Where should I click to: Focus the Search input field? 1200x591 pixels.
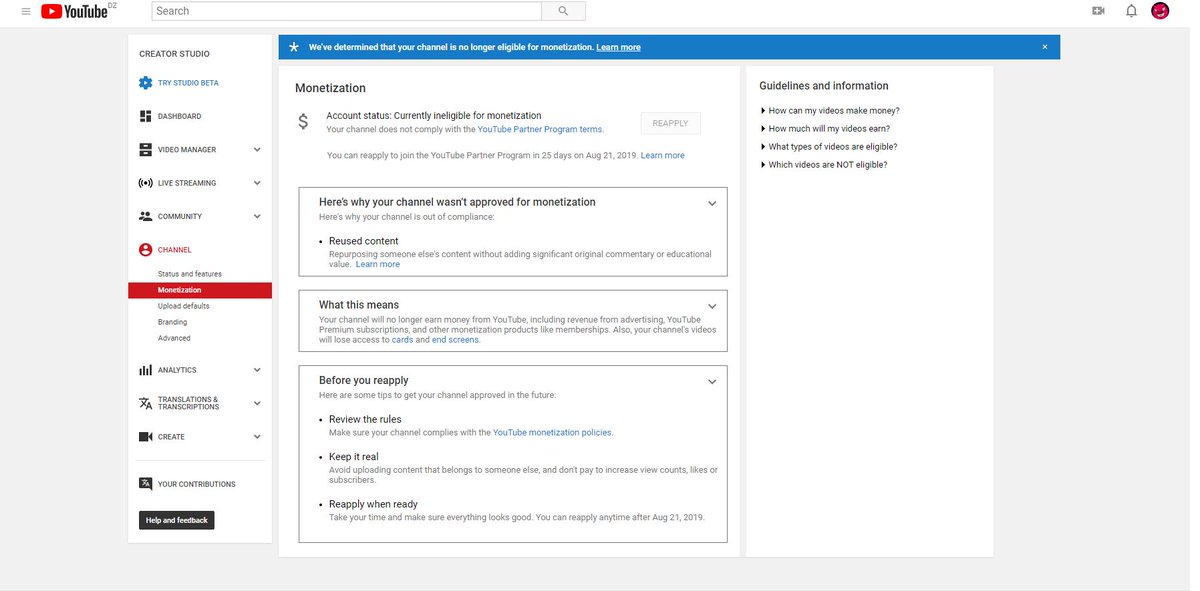tap(347, 11)
